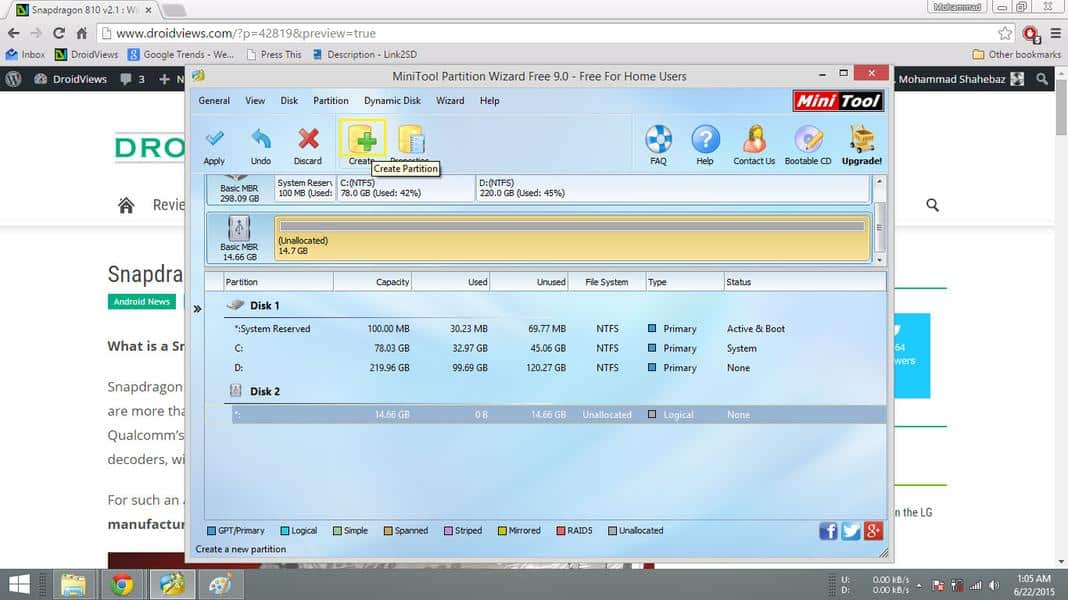Open Google Trends bookmark
The width and height of the screenshot is (1068, 600).
(180, 54)
